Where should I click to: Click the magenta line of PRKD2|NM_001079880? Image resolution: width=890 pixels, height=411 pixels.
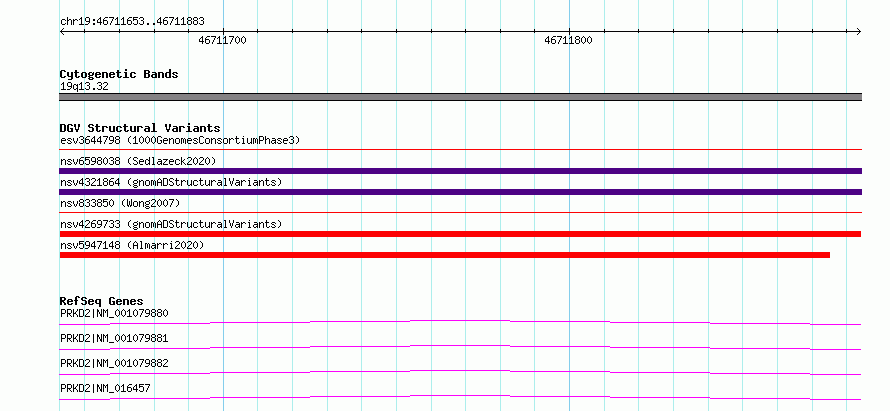[x=460, y=322]
